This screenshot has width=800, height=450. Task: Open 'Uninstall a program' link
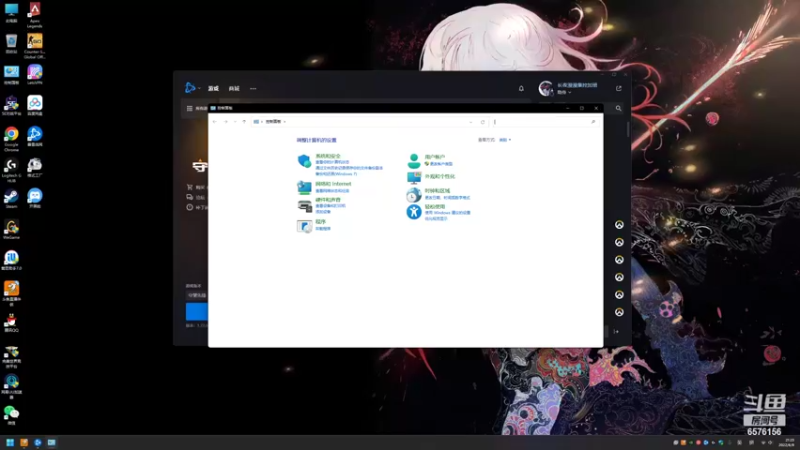click(x=323, y=229)
